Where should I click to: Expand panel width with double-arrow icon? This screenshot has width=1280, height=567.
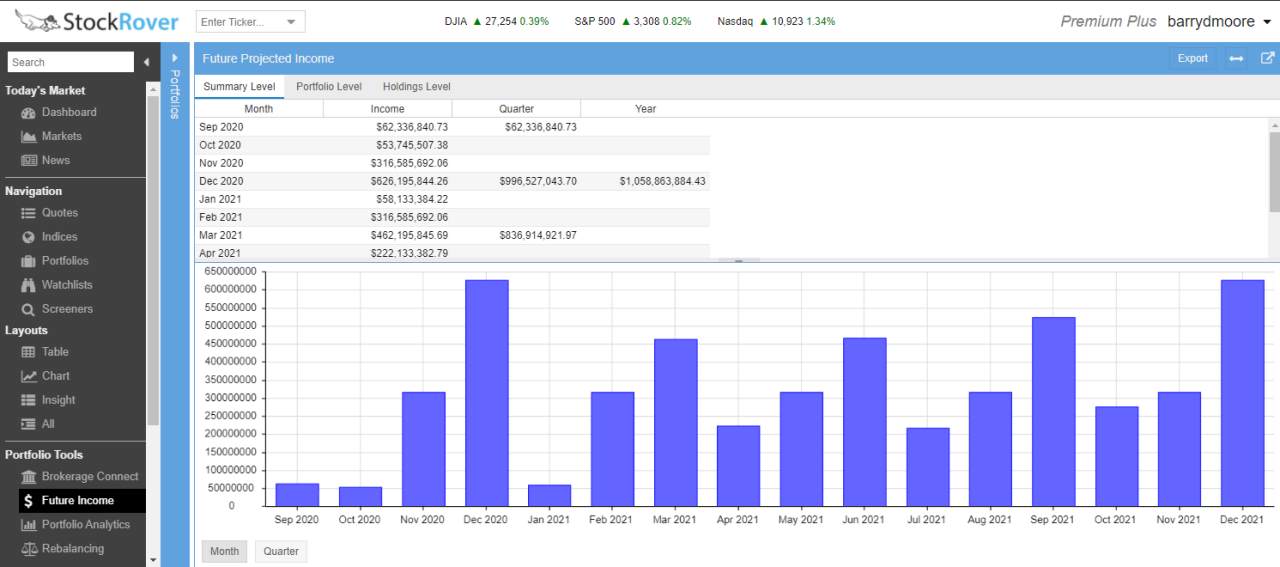1236,58
